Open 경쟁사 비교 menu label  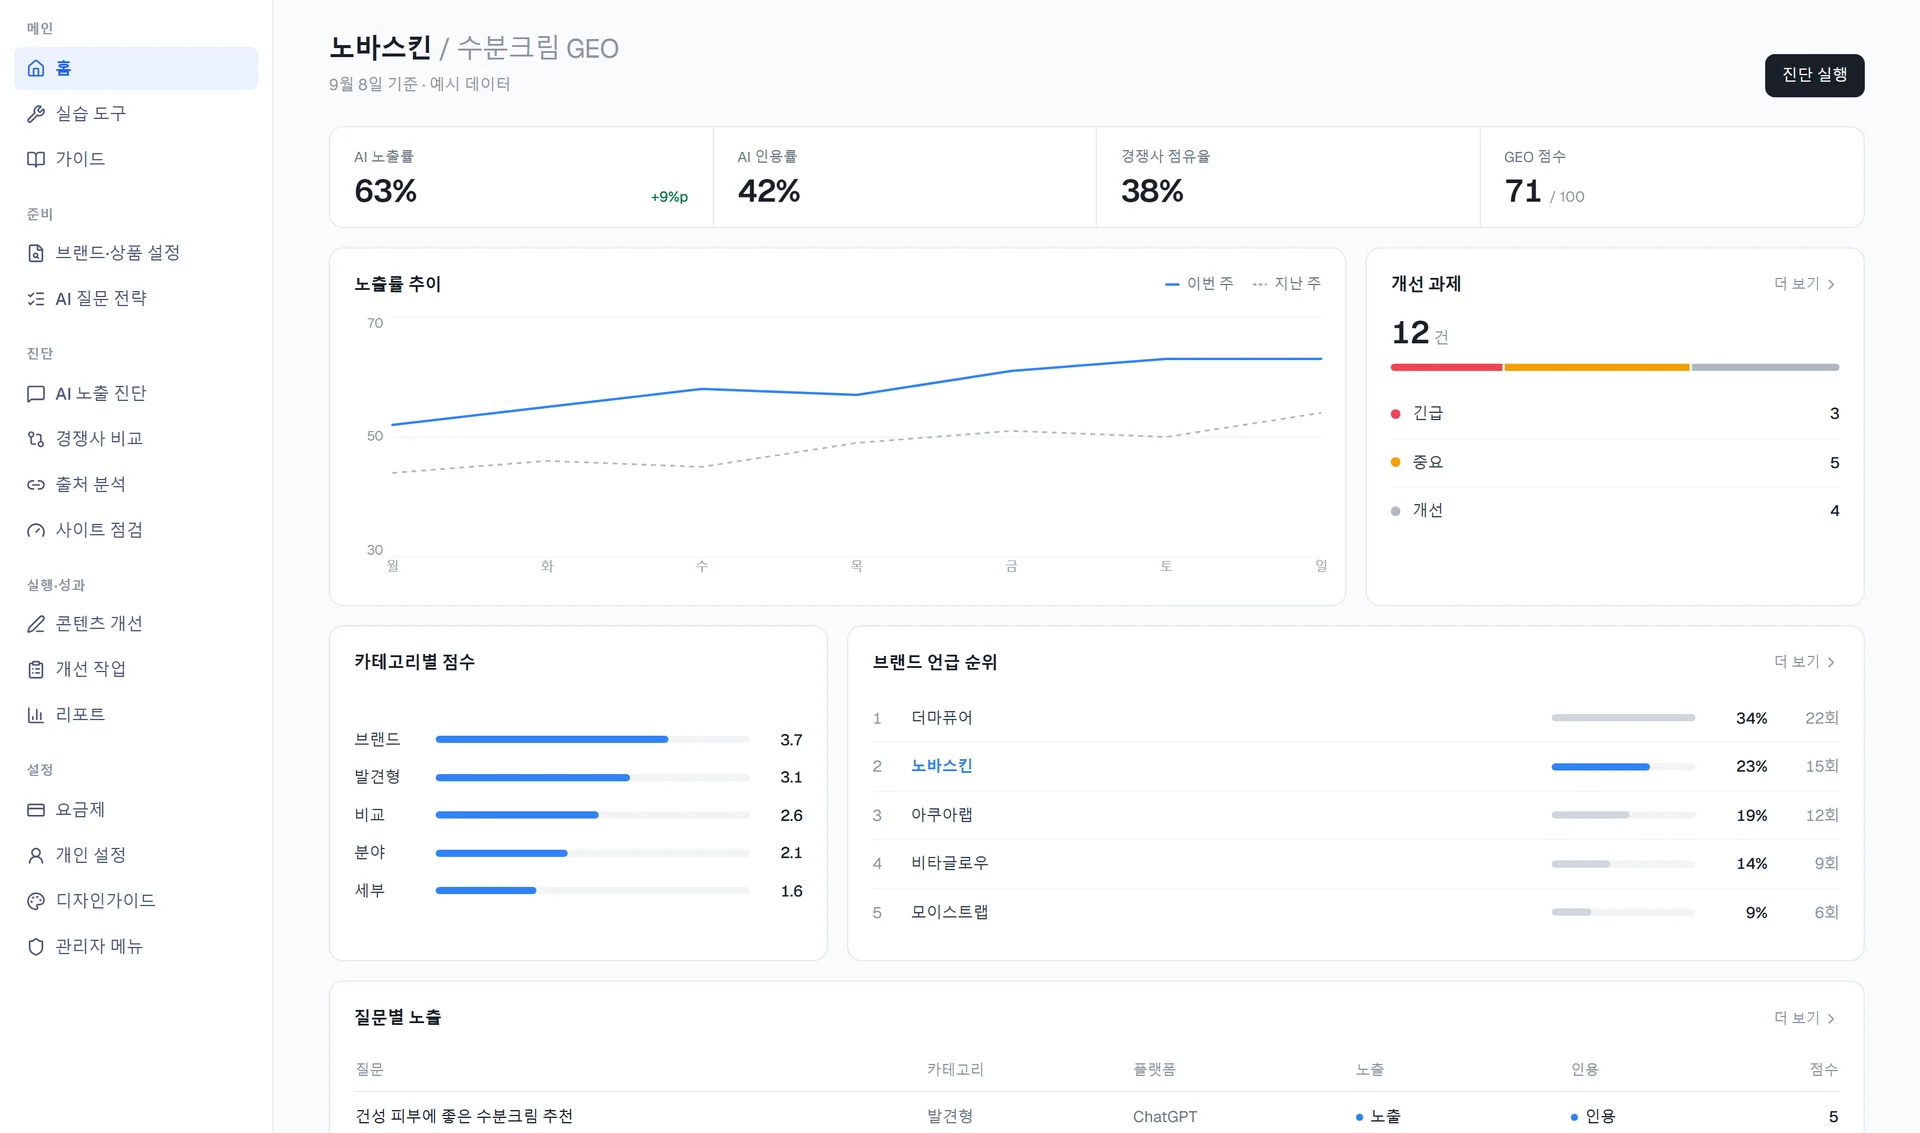[x=99, y=439]
